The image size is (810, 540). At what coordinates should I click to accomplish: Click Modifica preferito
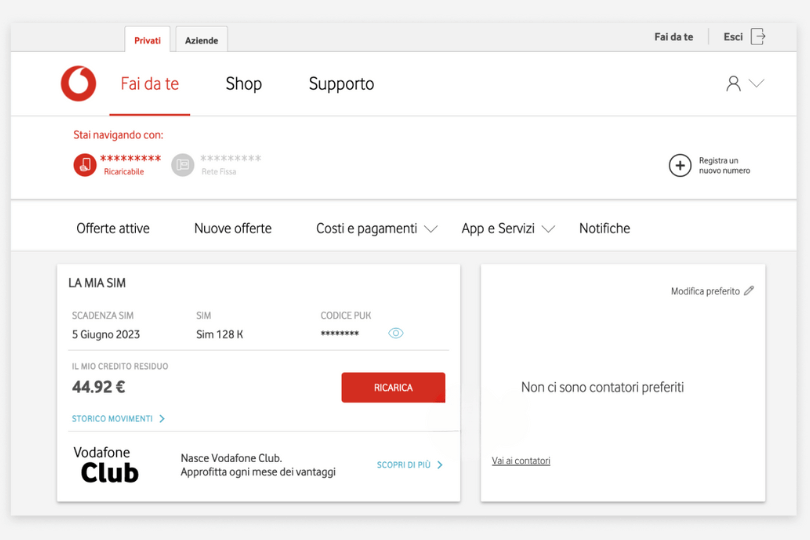[x=705, y=291]
